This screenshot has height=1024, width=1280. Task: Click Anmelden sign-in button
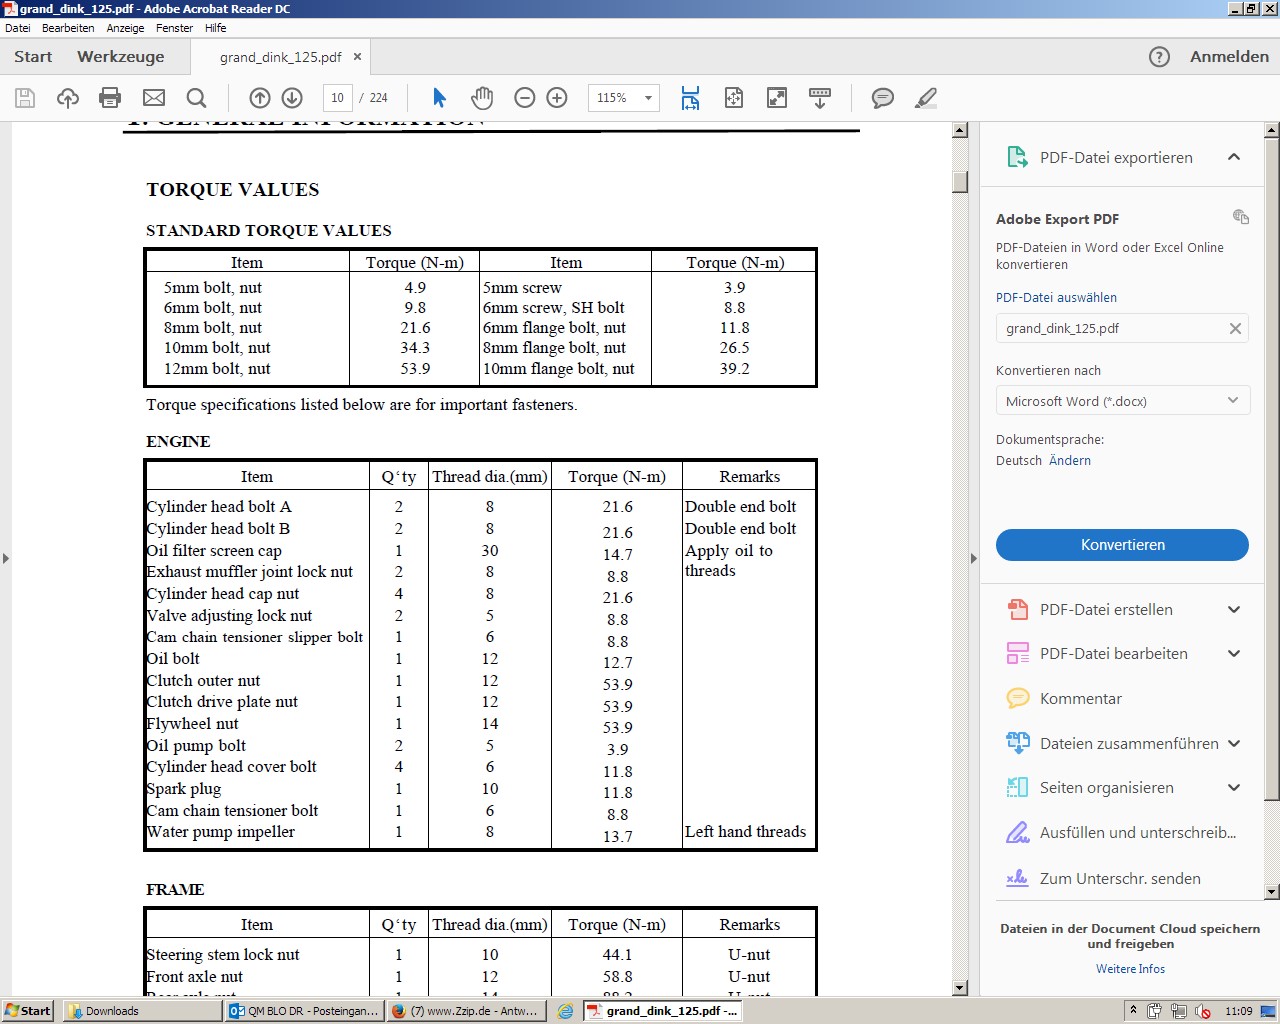[1229, 57]
